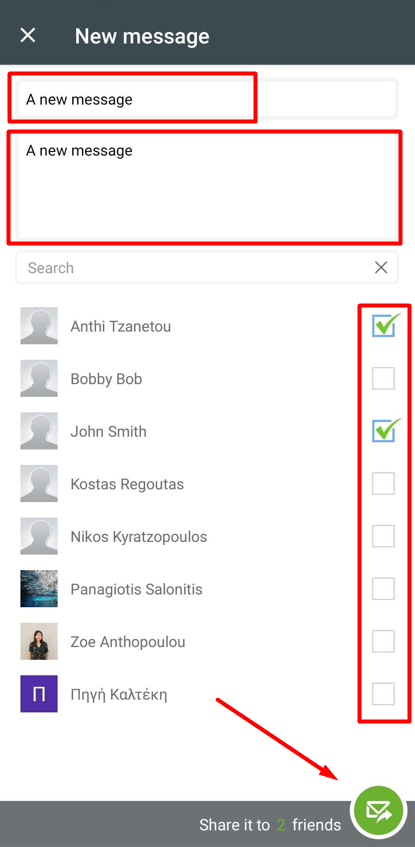
Task: Select Kostas Regoutas checkbox
Action: [383, 483]
